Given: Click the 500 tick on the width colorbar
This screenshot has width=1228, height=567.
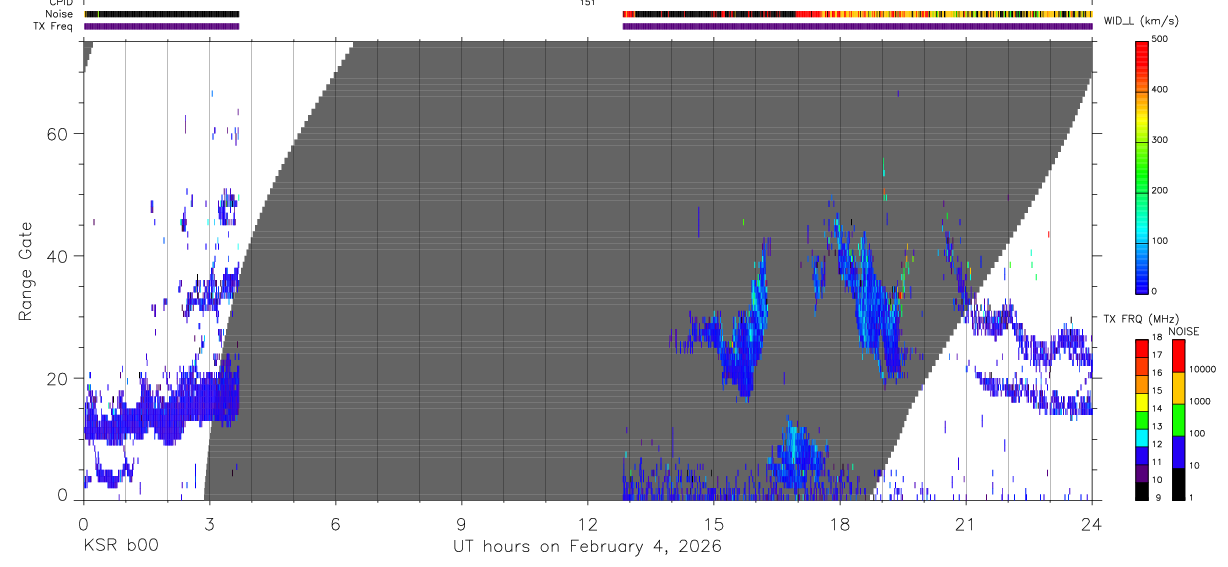Looking at the screenshot, I should tap(1160, 39).
